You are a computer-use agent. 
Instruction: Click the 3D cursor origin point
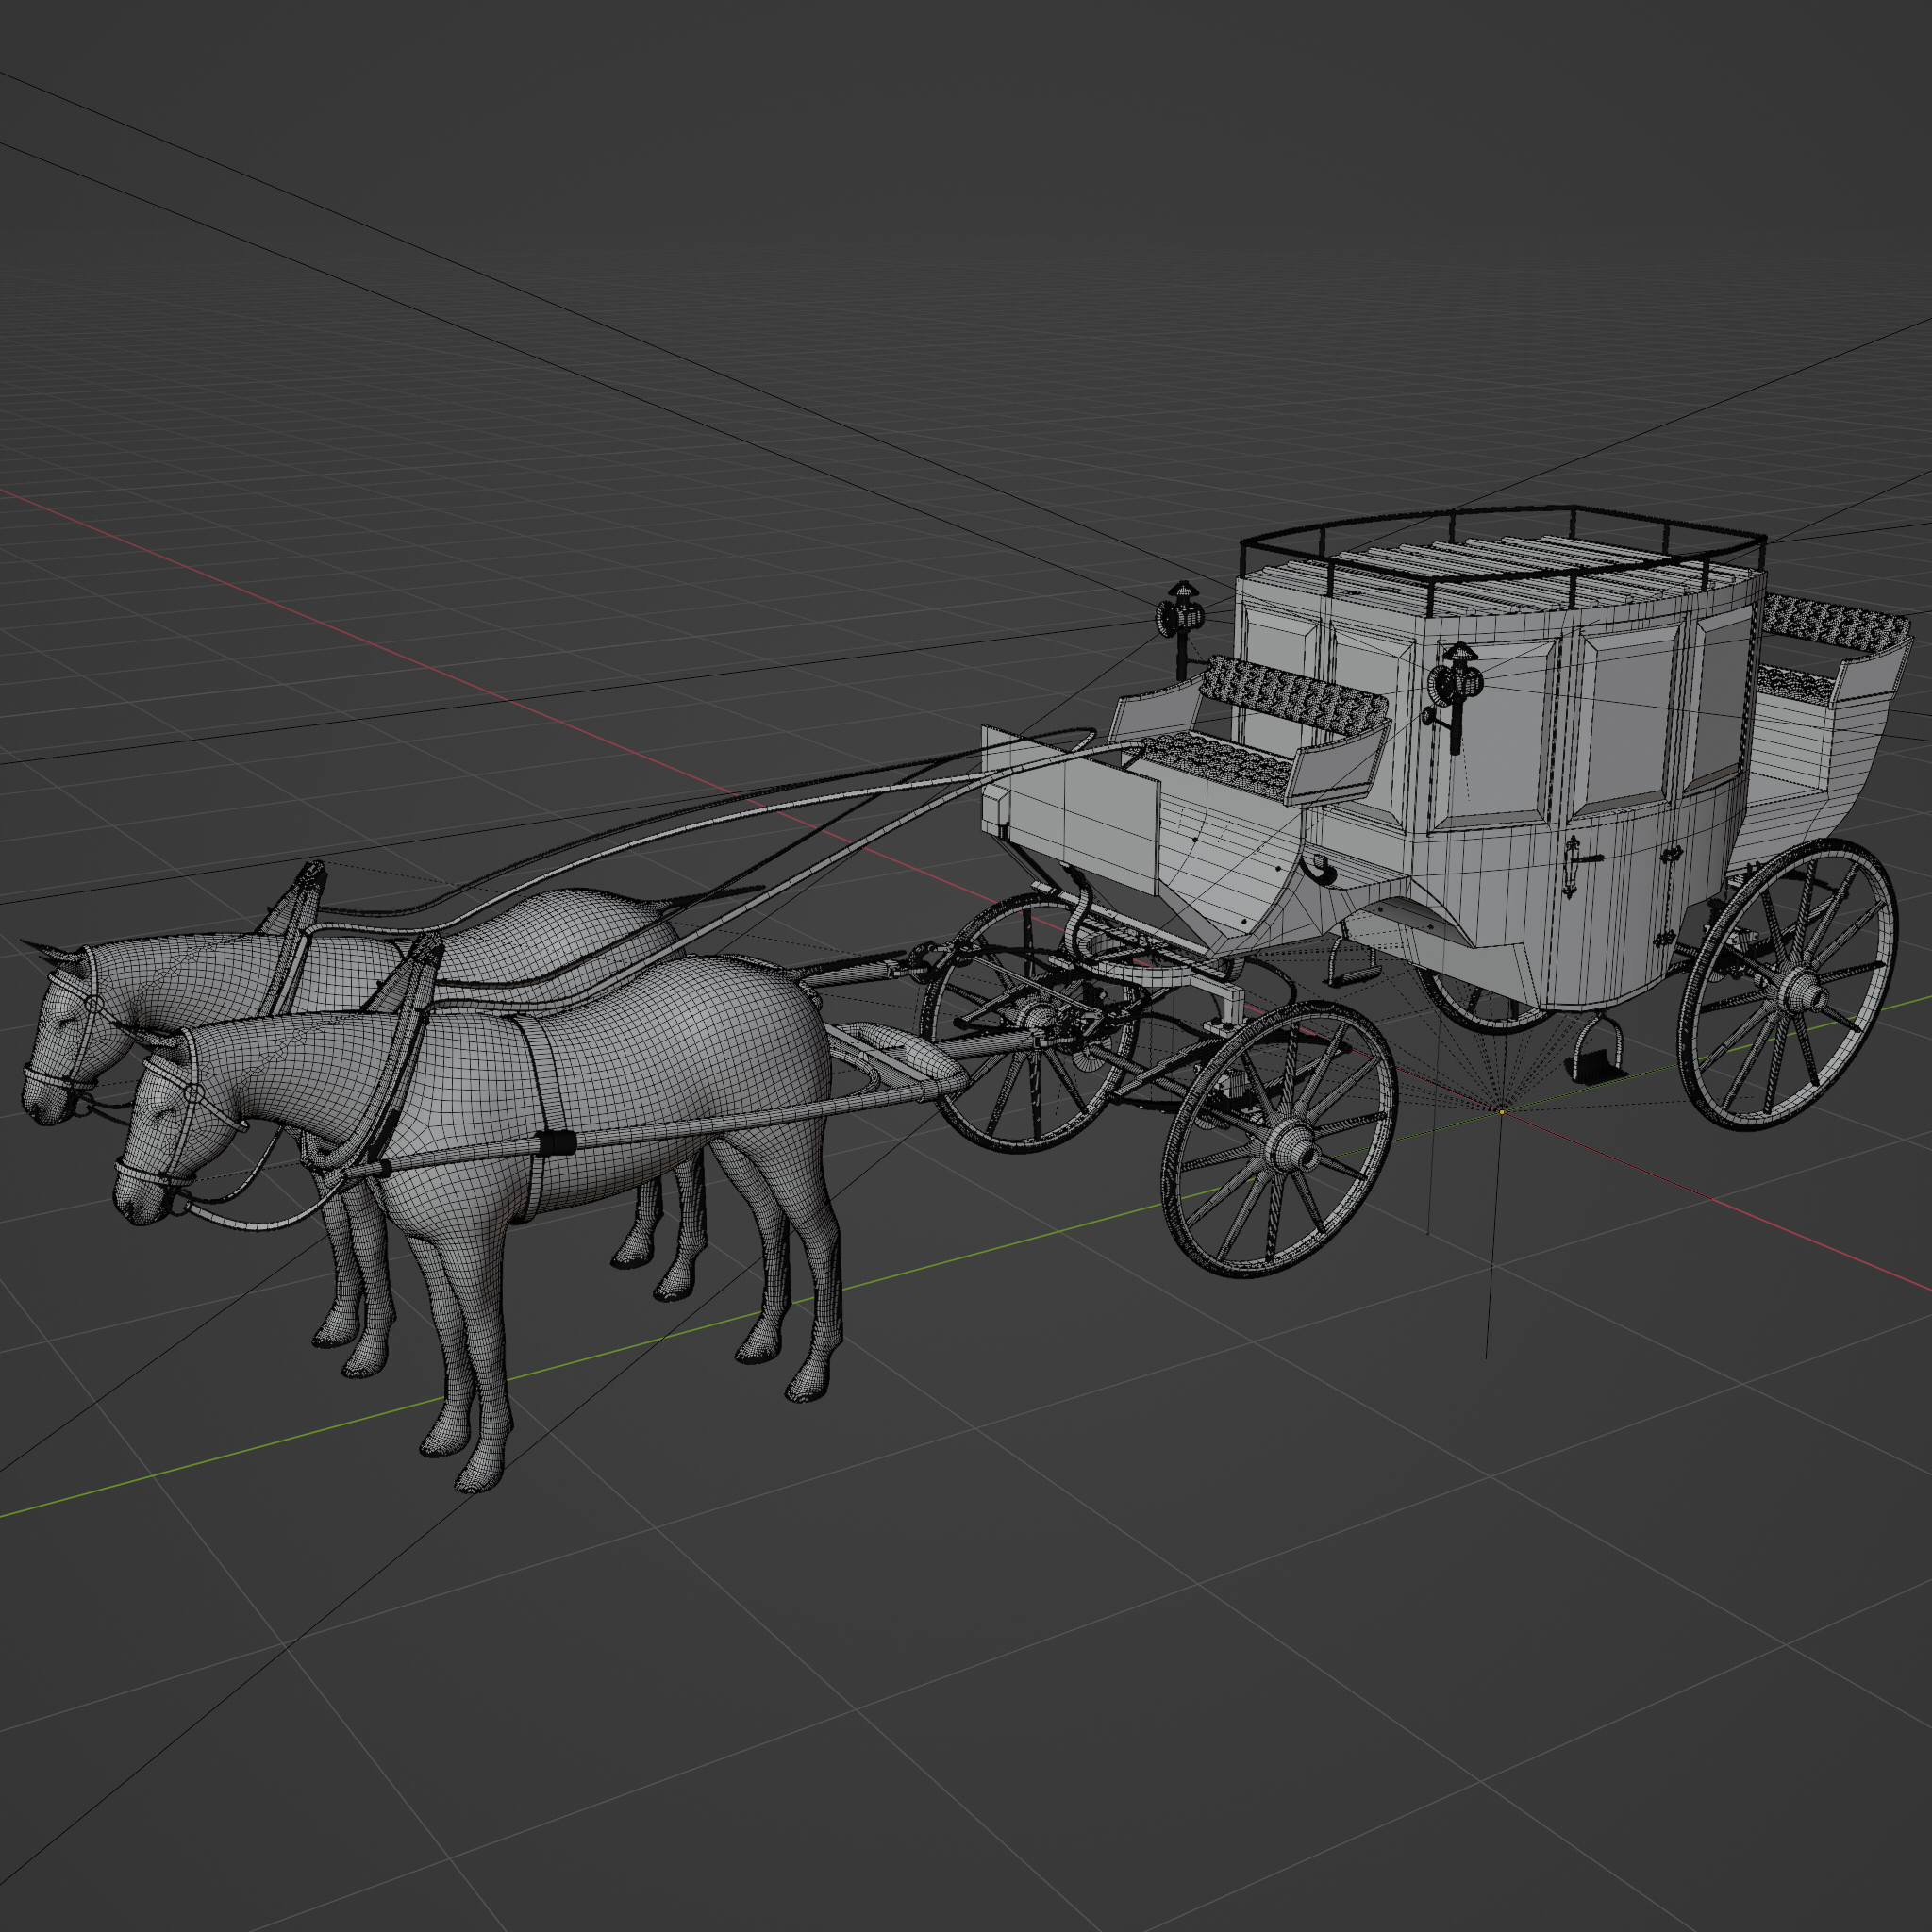point(1501,1111)
